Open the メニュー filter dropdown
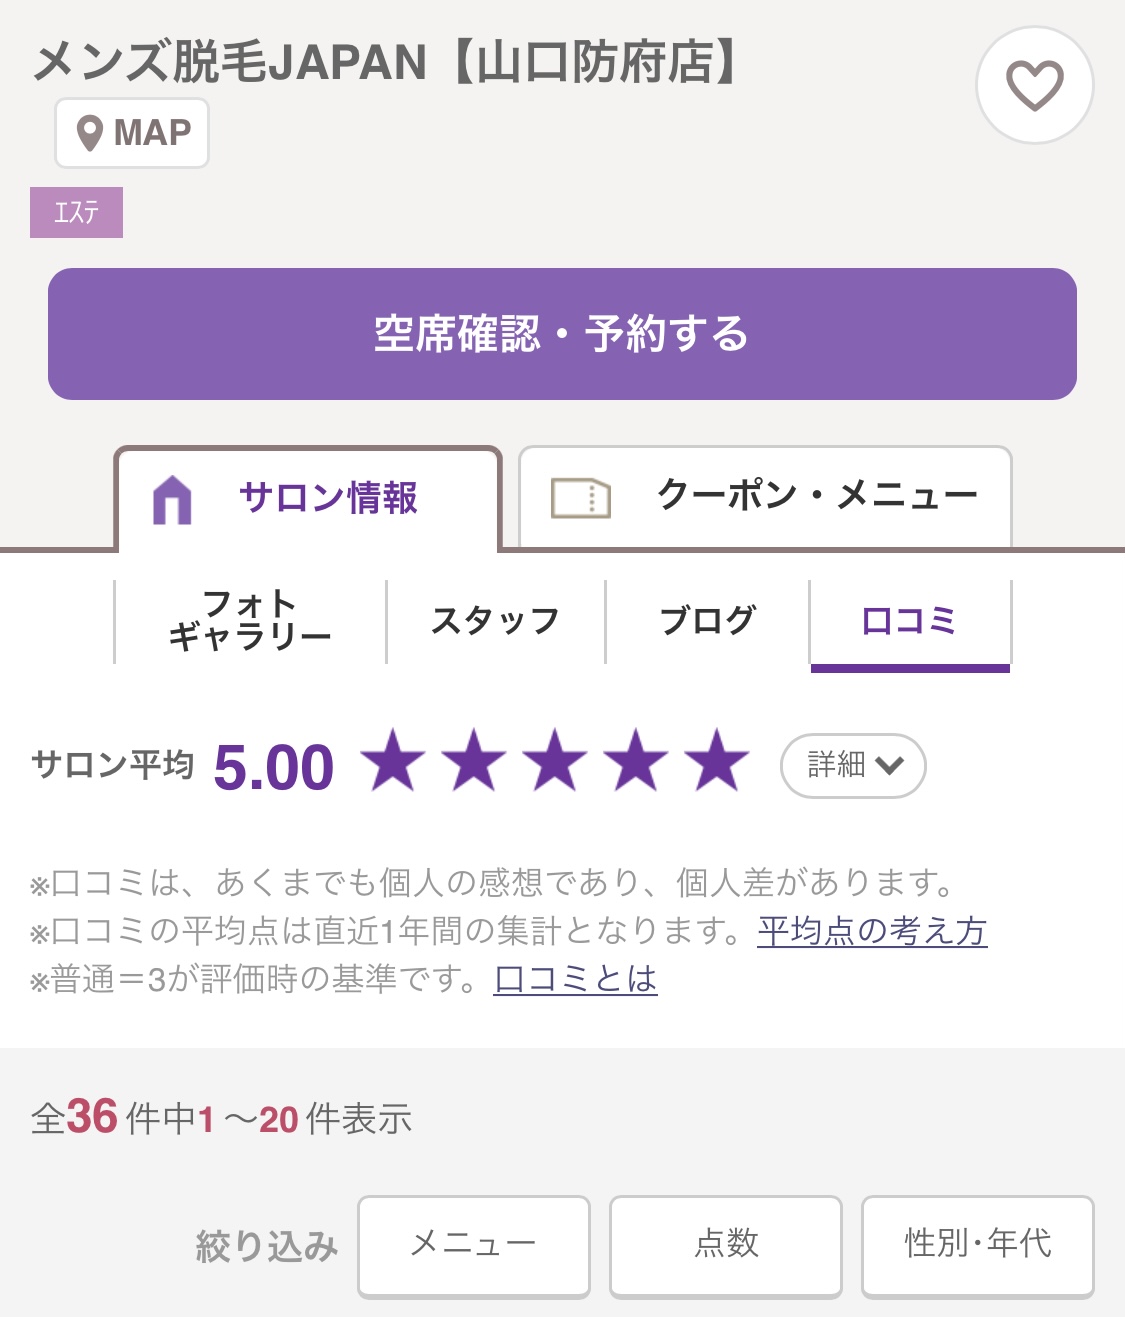The height and width of the screenshot is (1317, 1125). coord(474,1245)
